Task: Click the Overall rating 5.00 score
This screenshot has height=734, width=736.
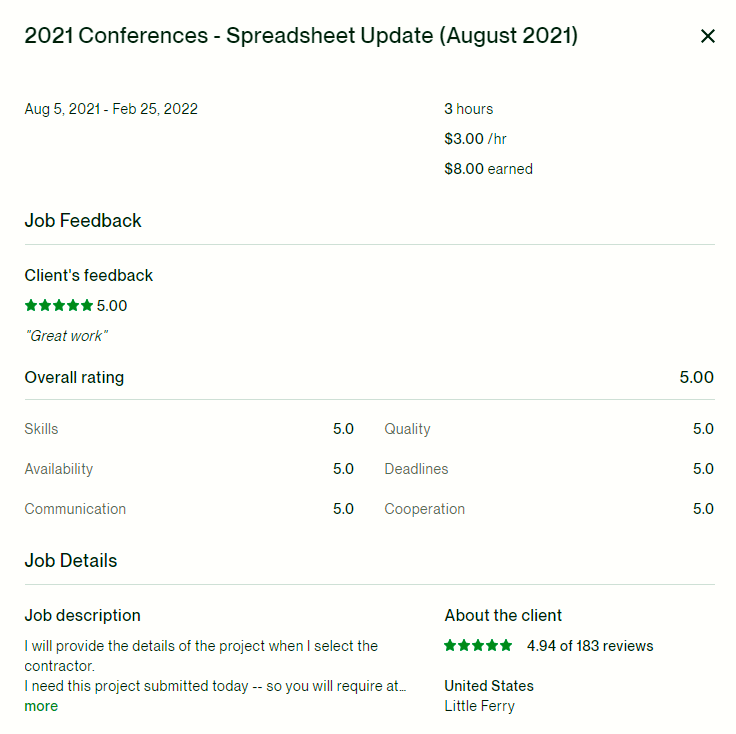Action: [696, 378]
